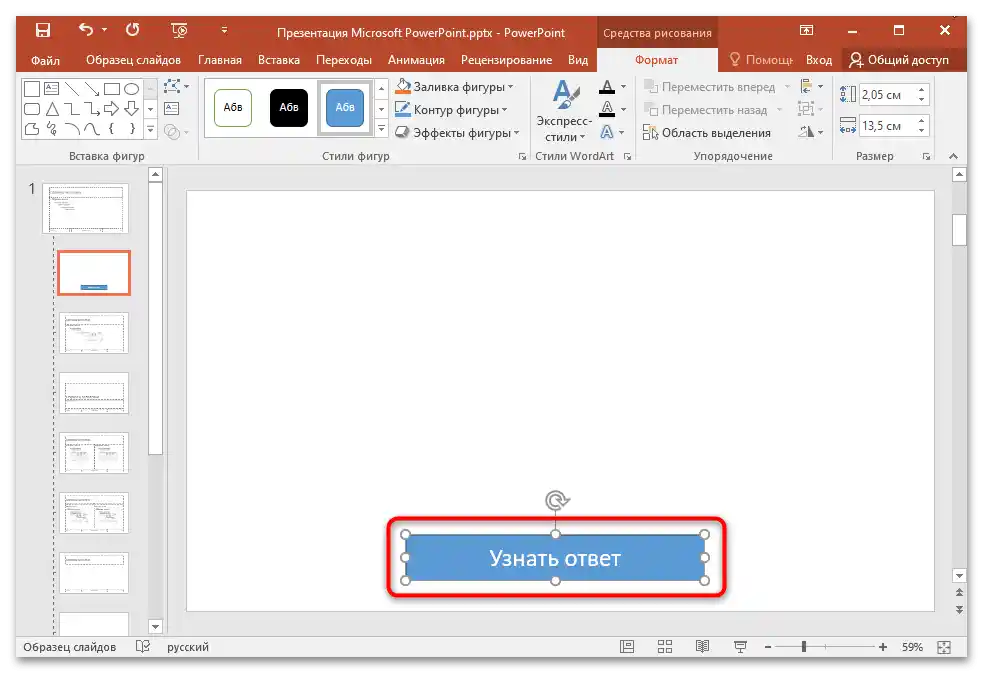Click the rotation handle above the shape

pos(557,500)
